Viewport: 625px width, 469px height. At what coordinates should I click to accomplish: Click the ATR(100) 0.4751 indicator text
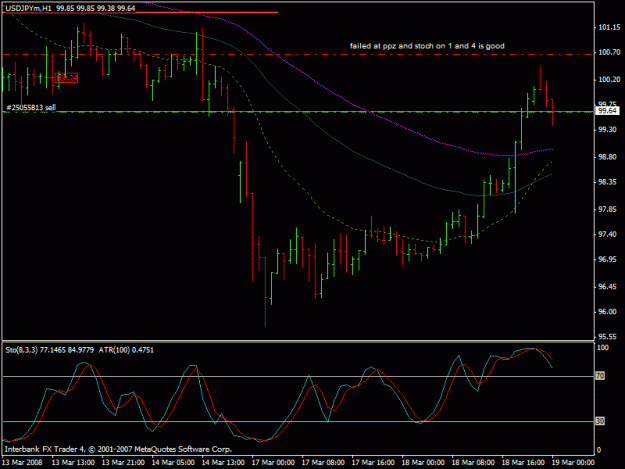pyautogui.click(x=126, y=350)
